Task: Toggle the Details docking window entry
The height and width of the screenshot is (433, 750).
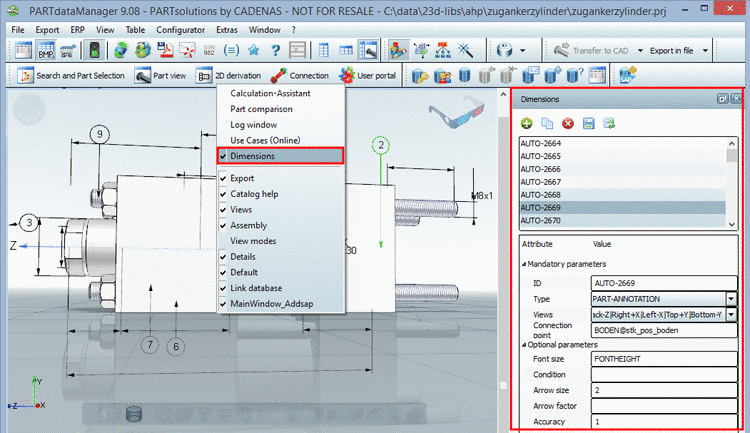Action: pyautogui.click(x=280, y=256)
